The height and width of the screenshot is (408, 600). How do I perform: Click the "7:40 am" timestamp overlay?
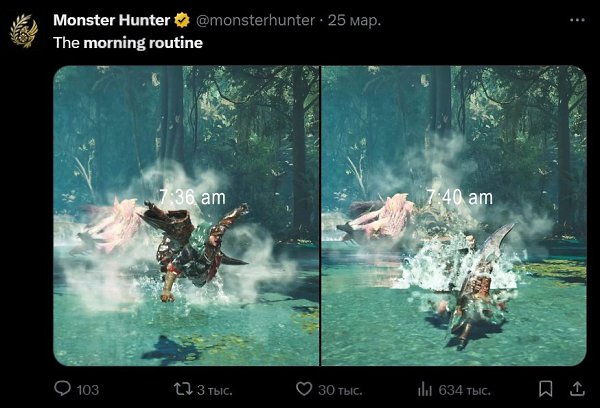pos(459,197)
